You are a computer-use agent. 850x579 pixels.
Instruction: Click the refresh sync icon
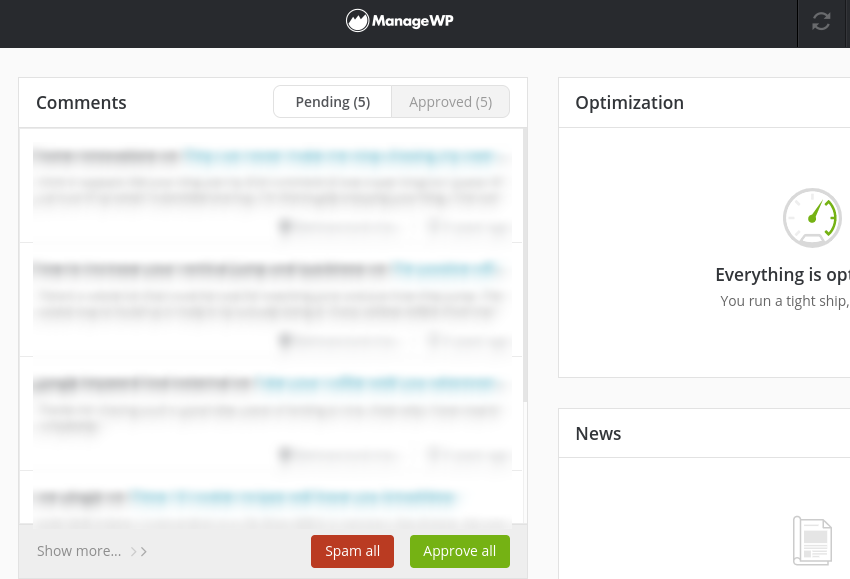(821, 21)
